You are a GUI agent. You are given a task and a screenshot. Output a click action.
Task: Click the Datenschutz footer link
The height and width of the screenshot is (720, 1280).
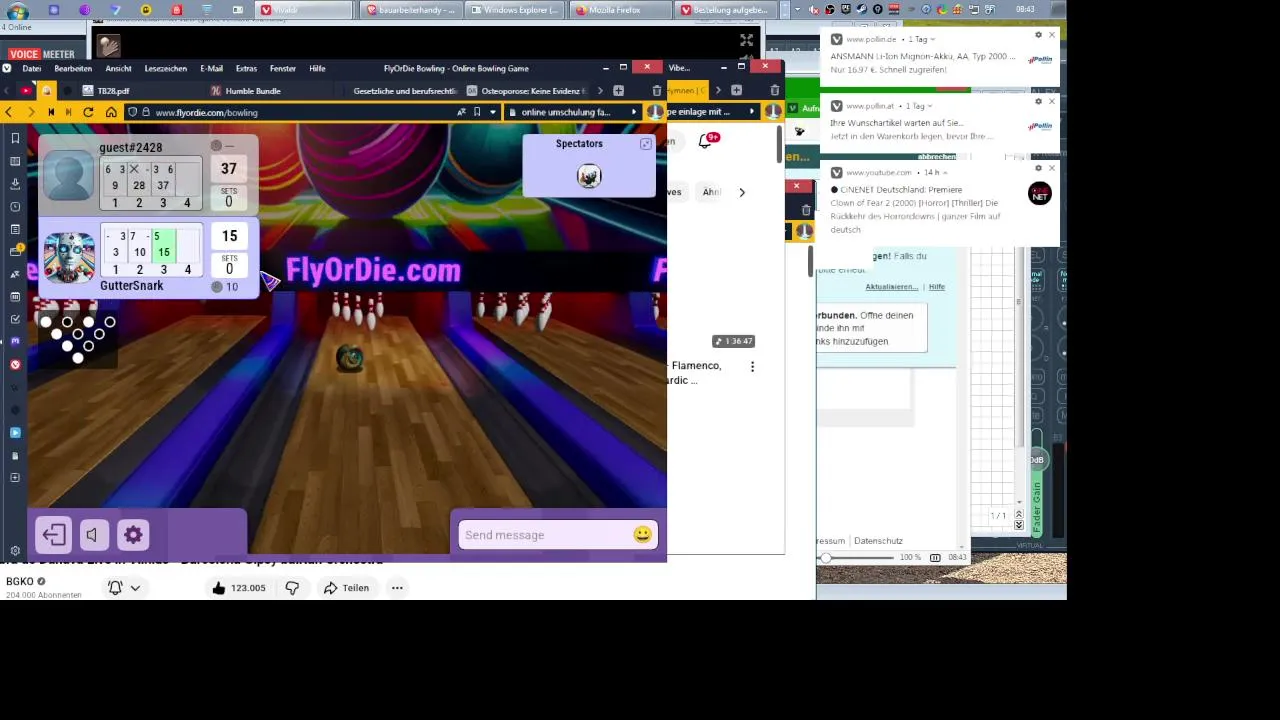(878, 541)
